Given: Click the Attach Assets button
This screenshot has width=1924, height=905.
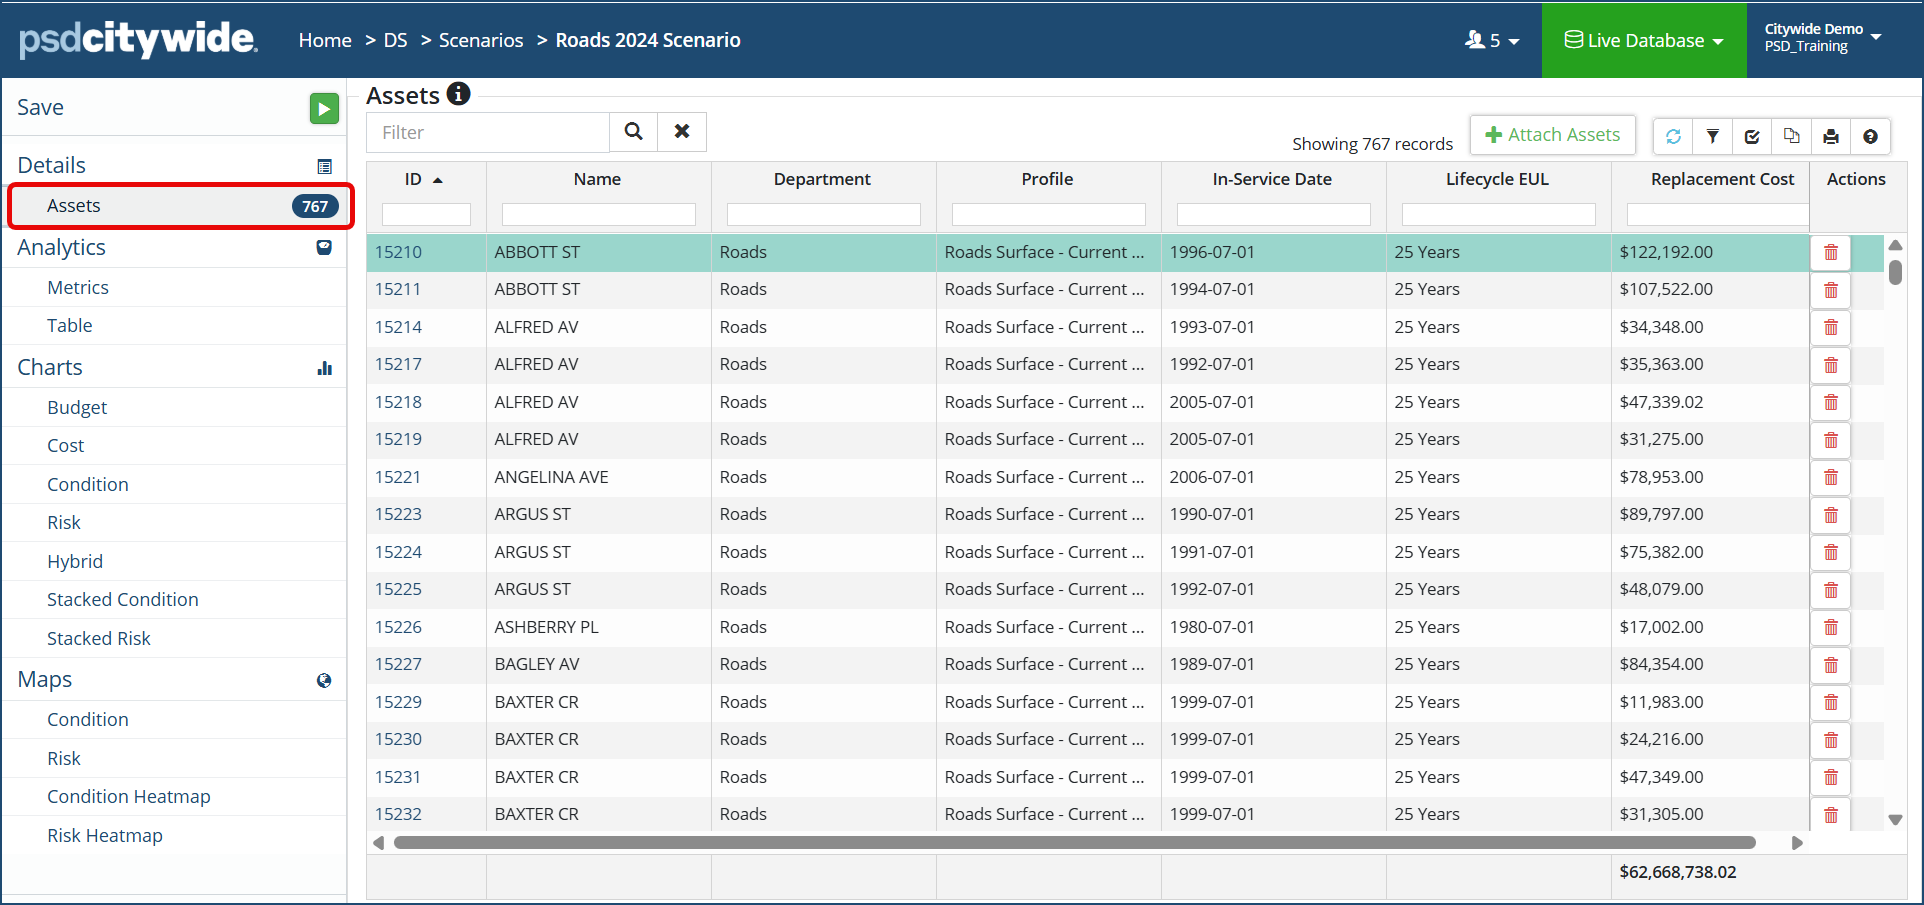Looking at the screenshot, I should pyautogui.click(x=1552, y=135).
